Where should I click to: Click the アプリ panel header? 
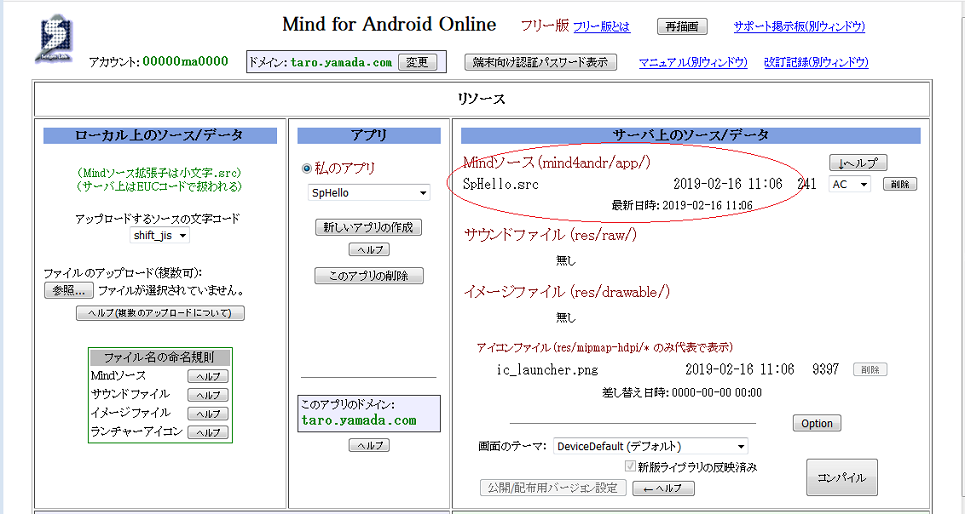[369, 135]
